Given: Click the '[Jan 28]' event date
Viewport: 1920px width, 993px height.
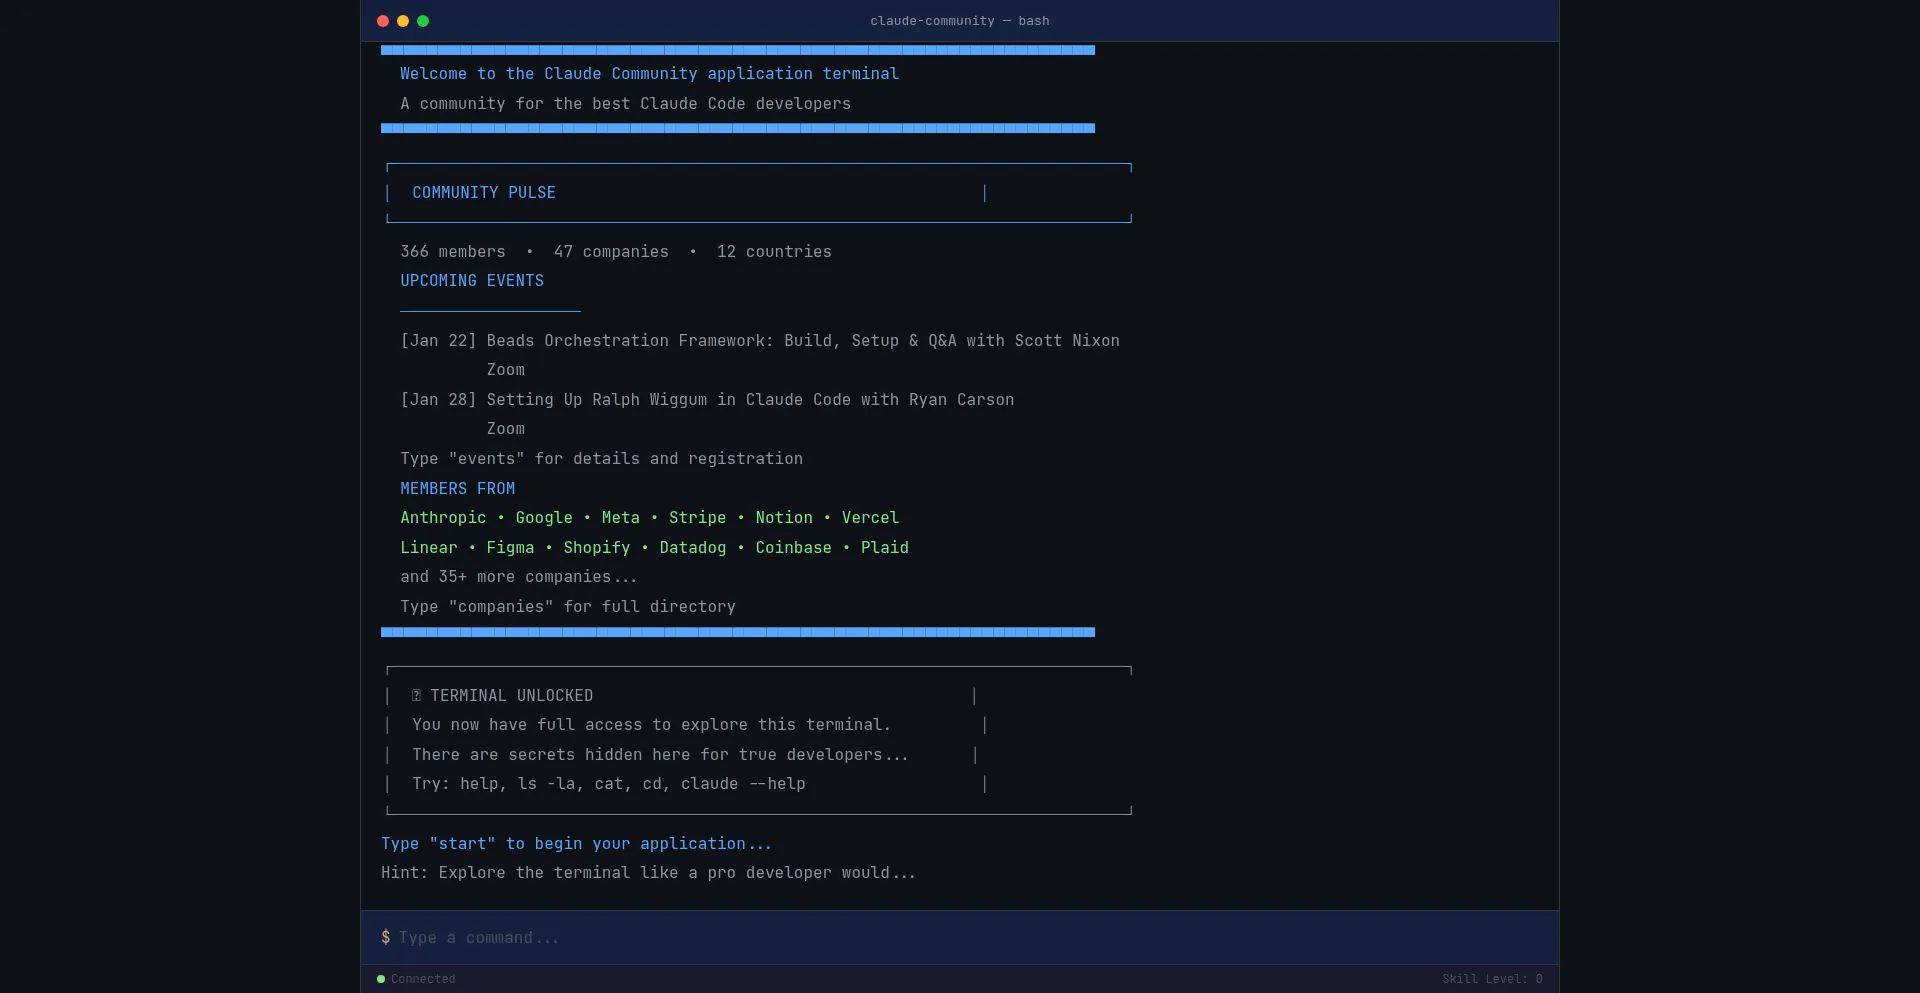Looking at the screenshot, I should pos(438,400).
